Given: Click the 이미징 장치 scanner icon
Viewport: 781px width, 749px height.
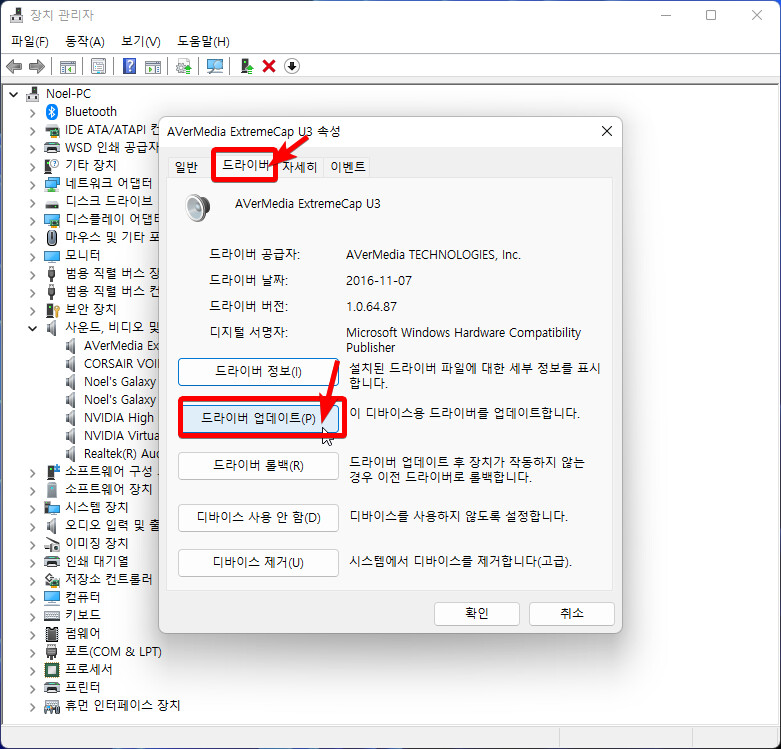Looking at the screenshot, I should click(52, 543).
